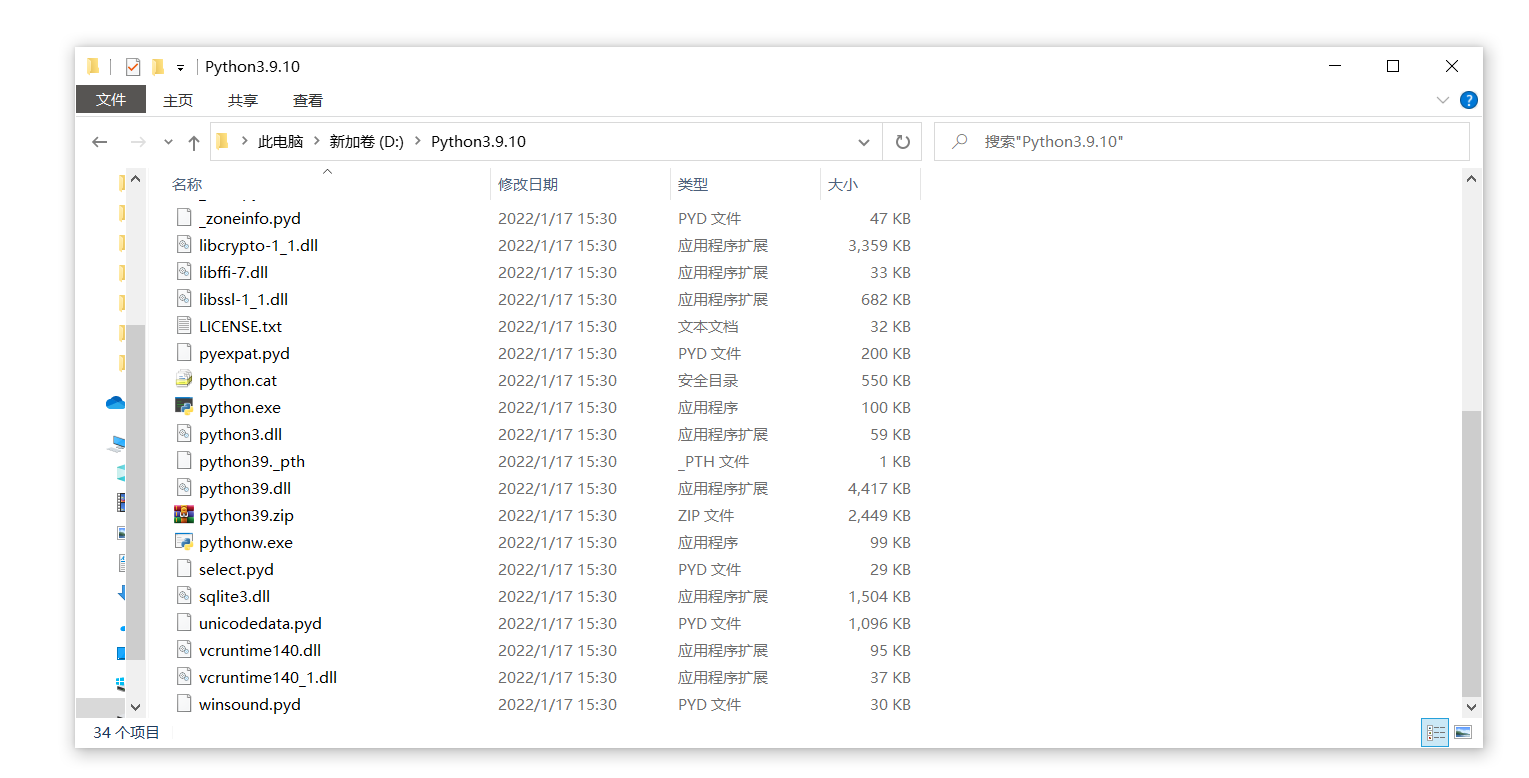Select the python39.zip archive icon
This screenshot has width=1529, height=778.
coord(183,515)
